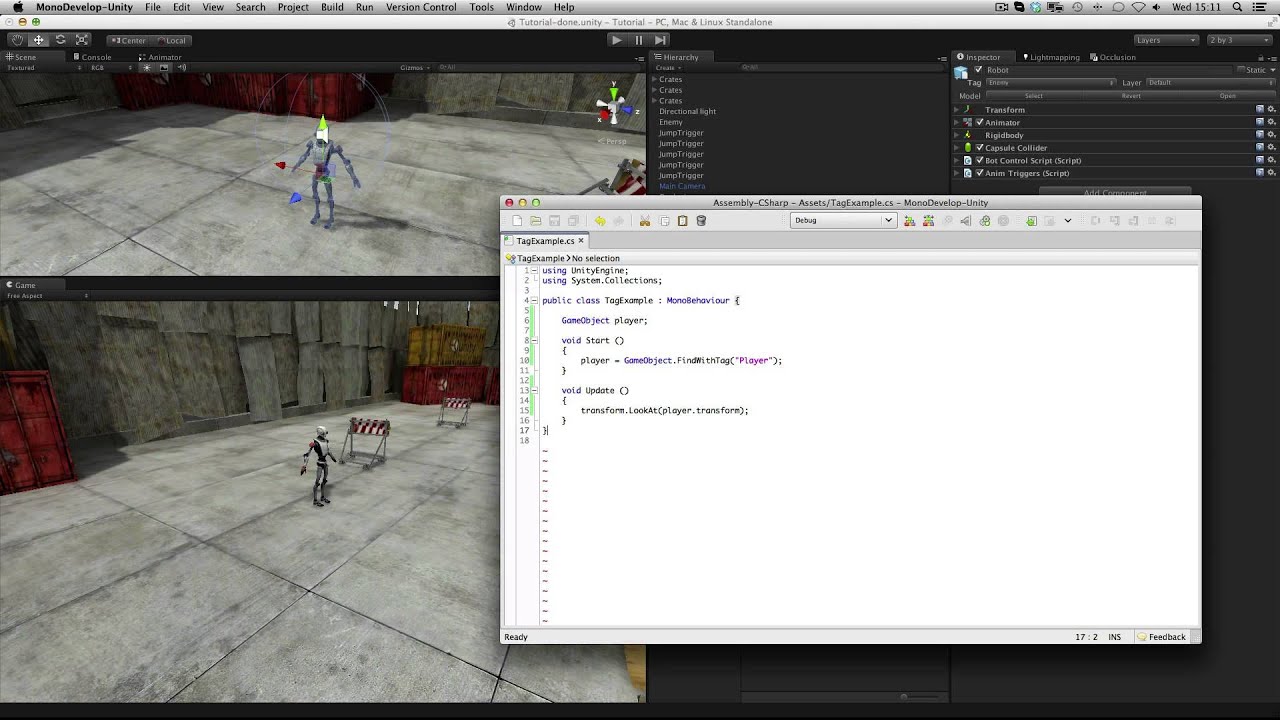Screen dimensions: 1280x720
Task: Click Transform component gear icon
Action: 1271,109
